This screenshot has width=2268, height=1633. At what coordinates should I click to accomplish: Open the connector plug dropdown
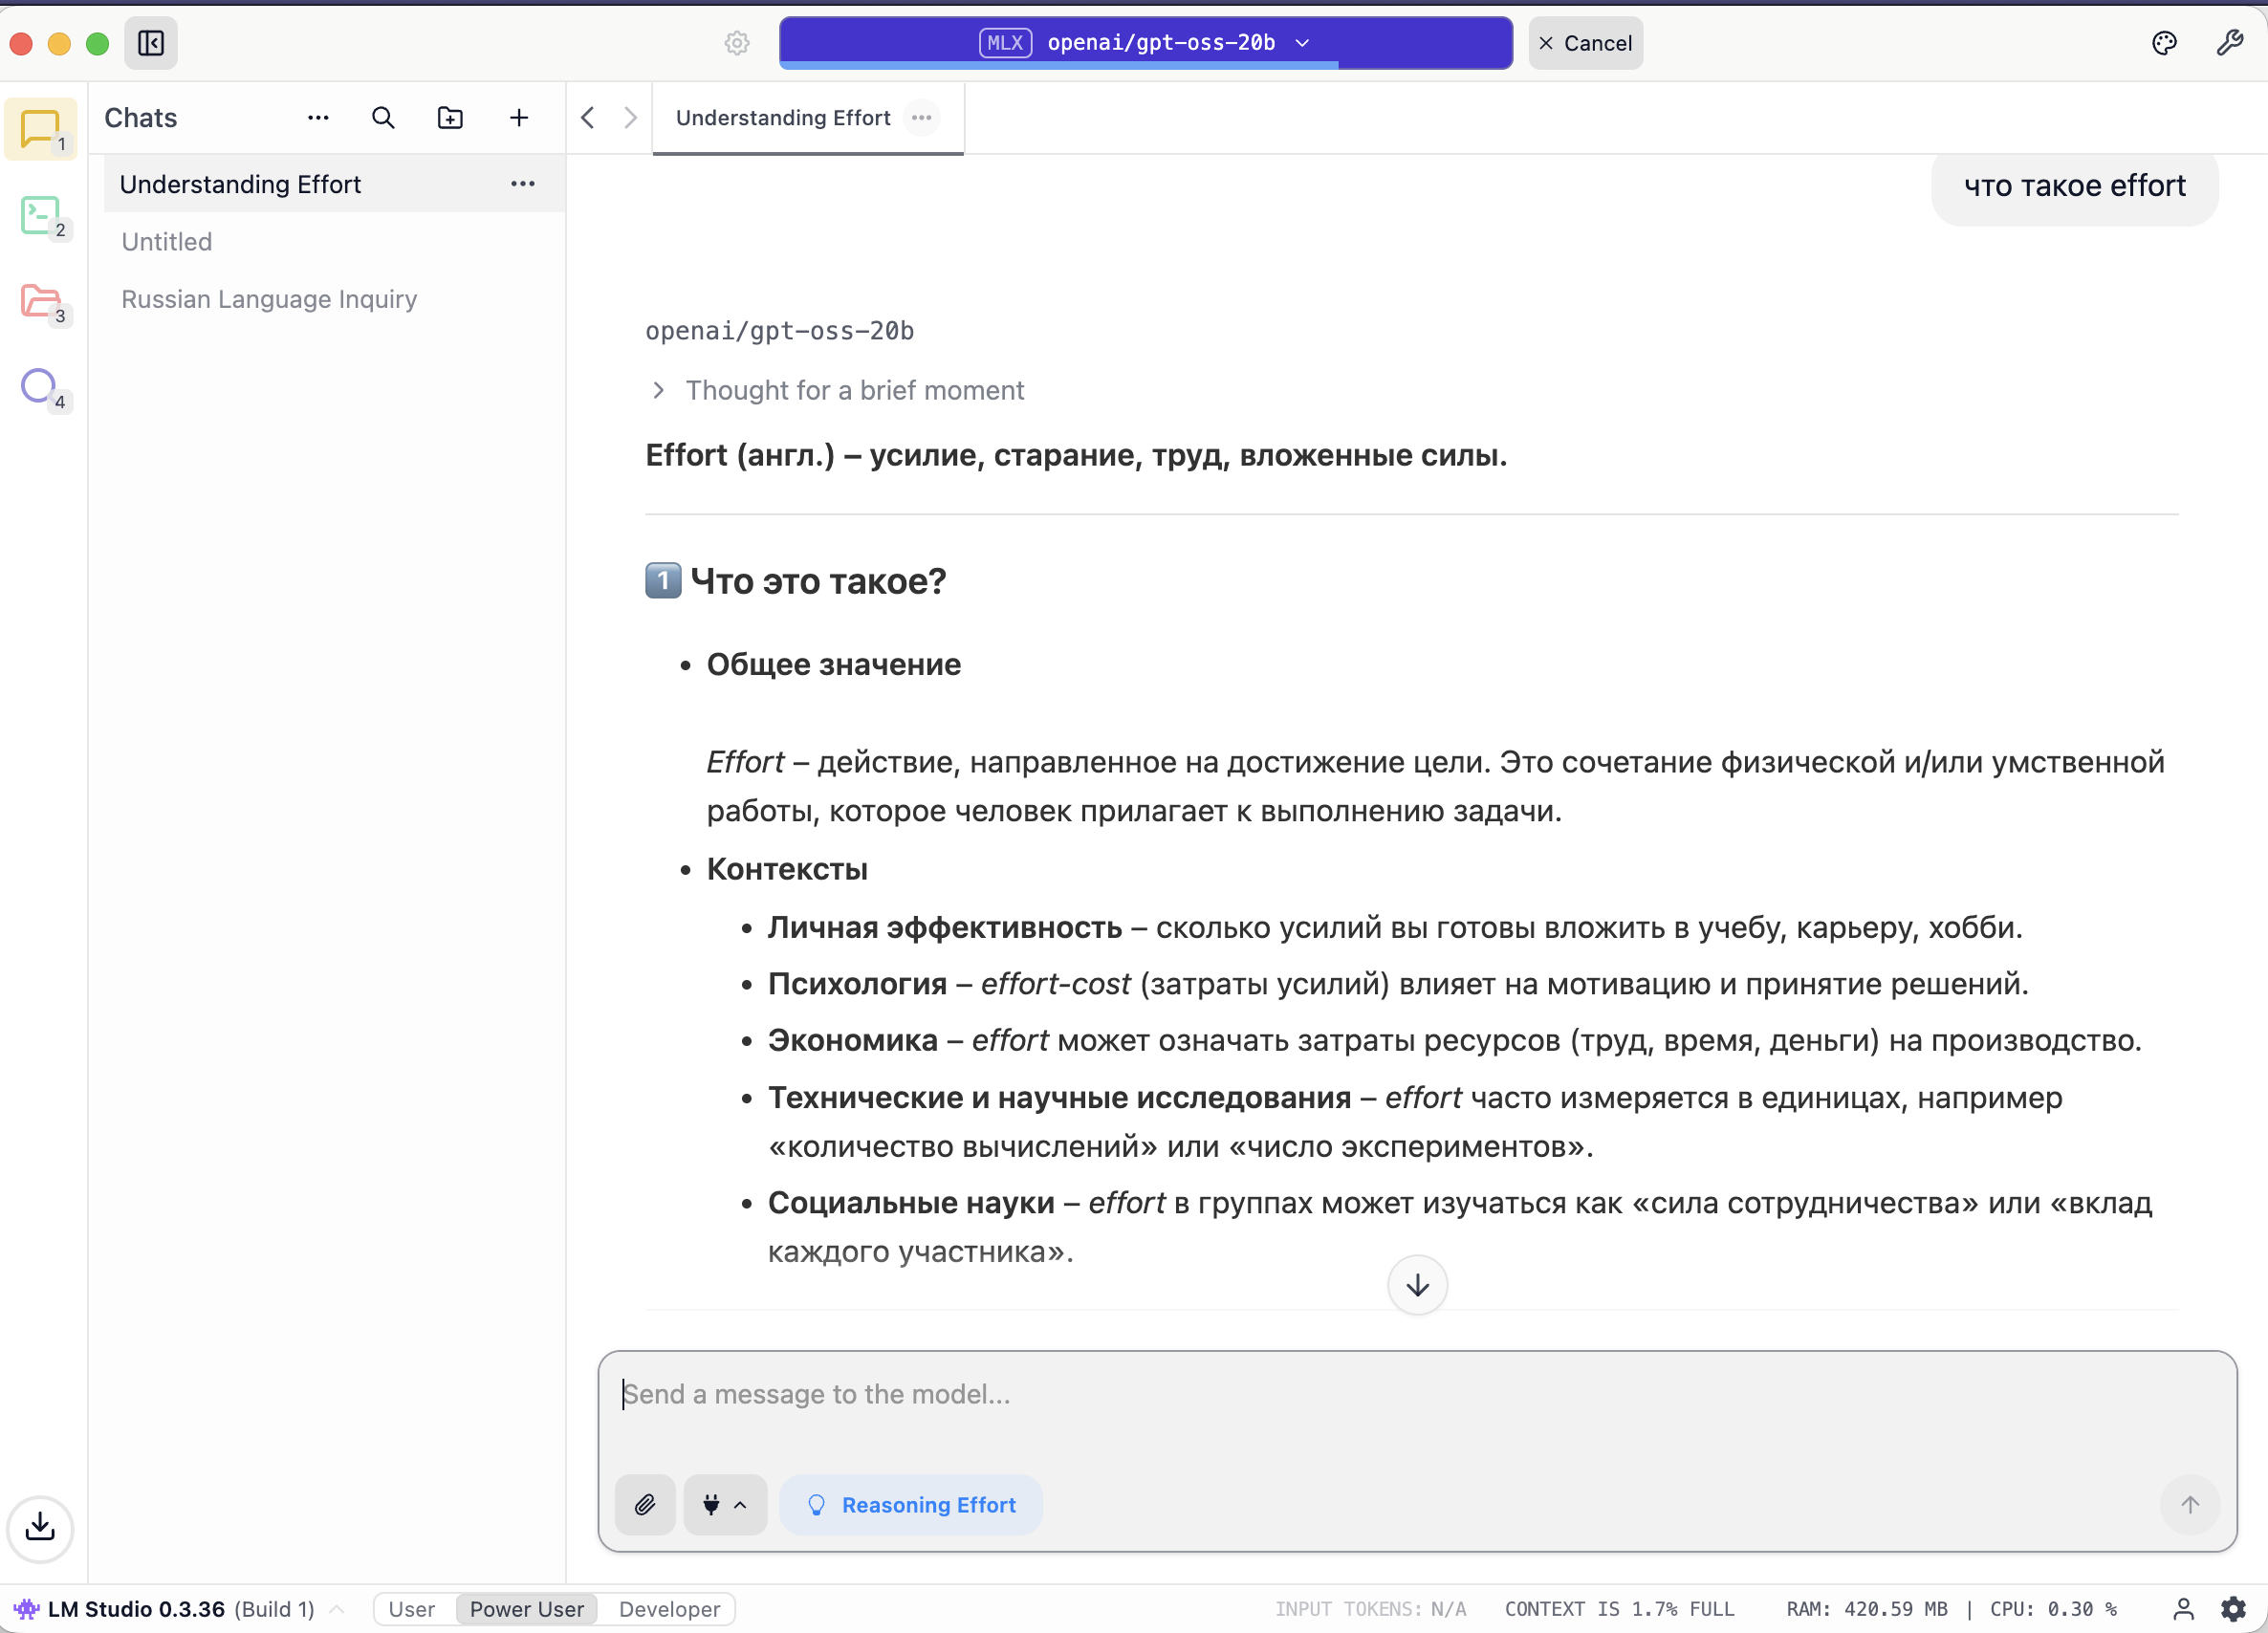[x=724, y=1504]
